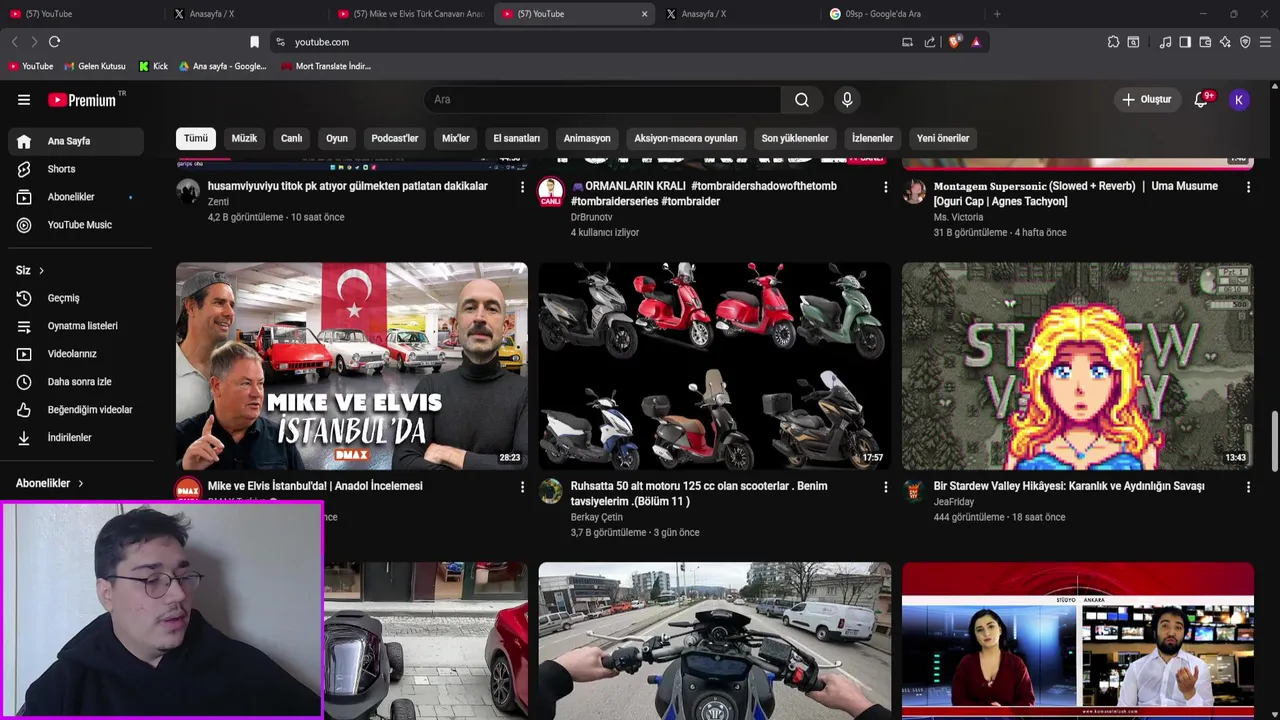Toggle the browser sidebar panel icon
The width and height of the screenshot is (1280, 720).
1185,42
